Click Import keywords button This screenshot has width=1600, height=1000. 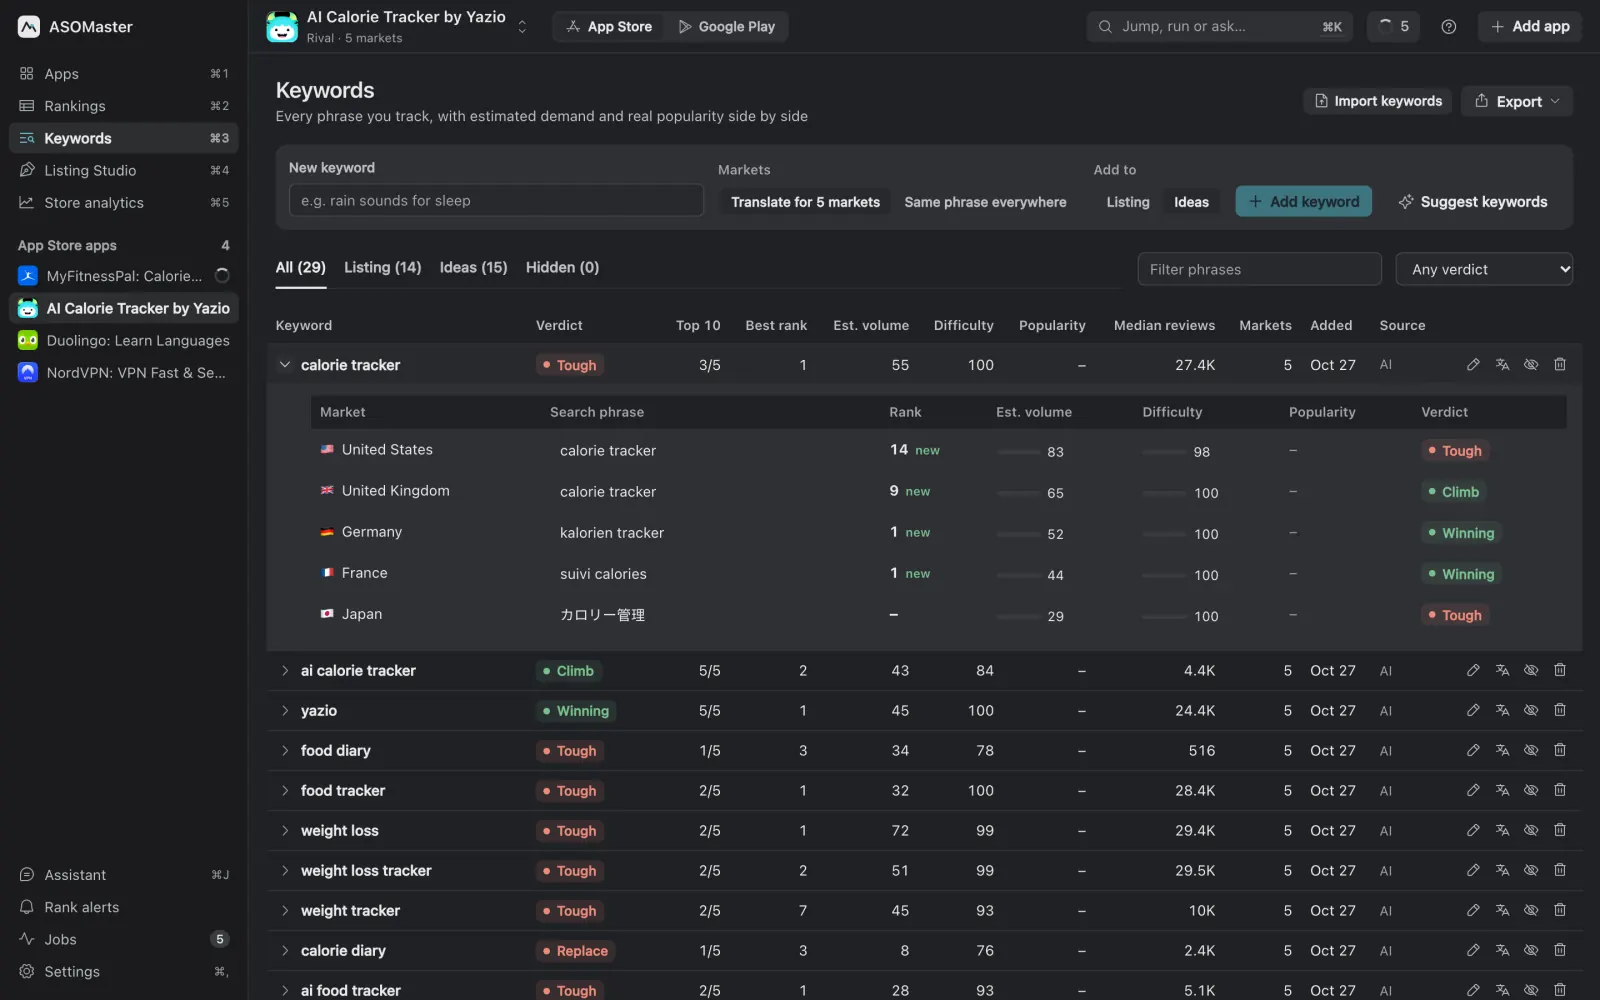pyautogui.click(x=1378, y=101)
